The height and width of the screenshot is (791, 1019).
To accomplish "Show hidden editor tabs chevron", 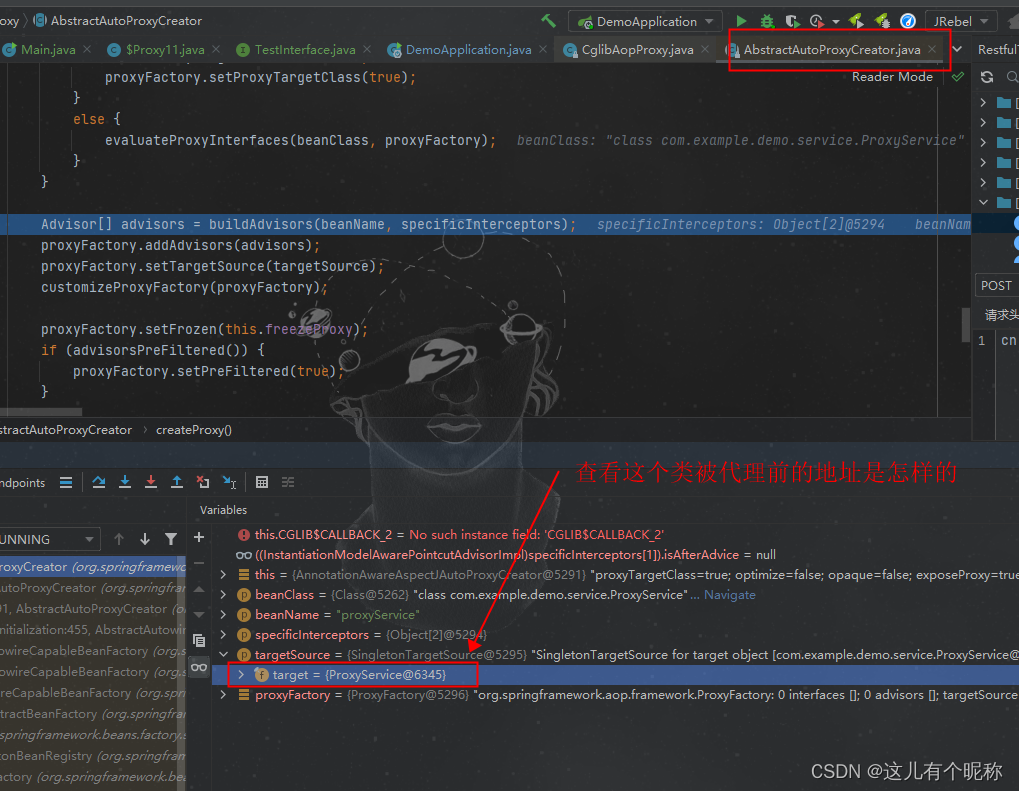I will pyautogui.click(x=957, y=49).
